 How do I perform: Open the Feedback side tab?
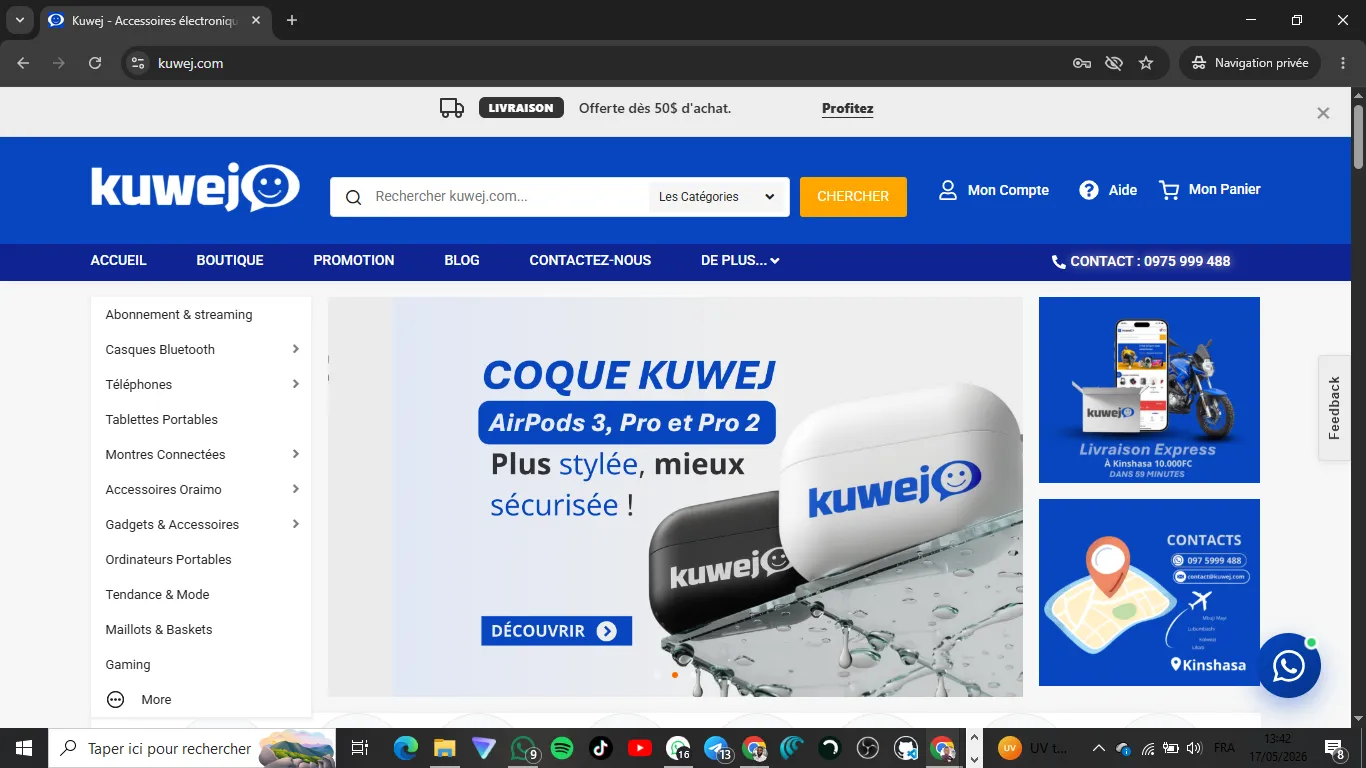(x=1334, y=408)
